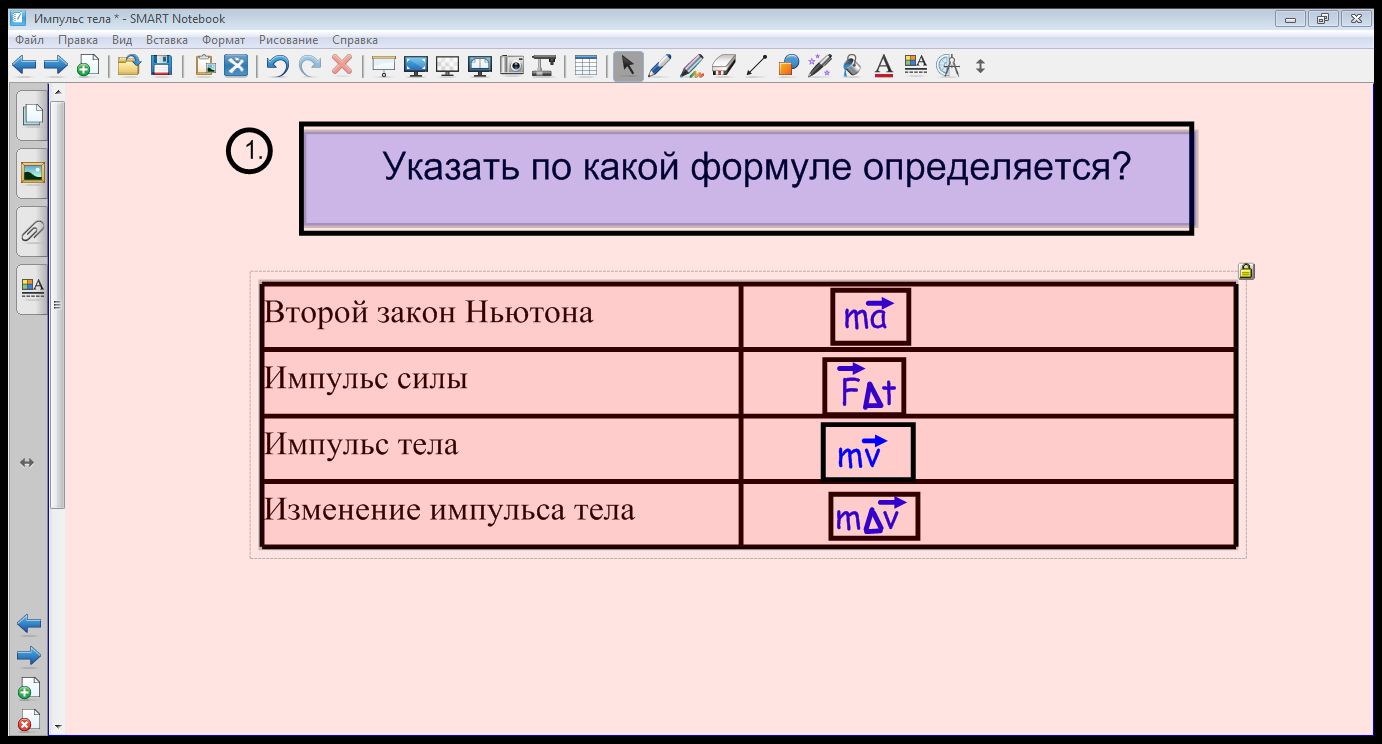1382x744 pixels.
Task: Toggle transparent background display icon
Action: tap(448, 66)
